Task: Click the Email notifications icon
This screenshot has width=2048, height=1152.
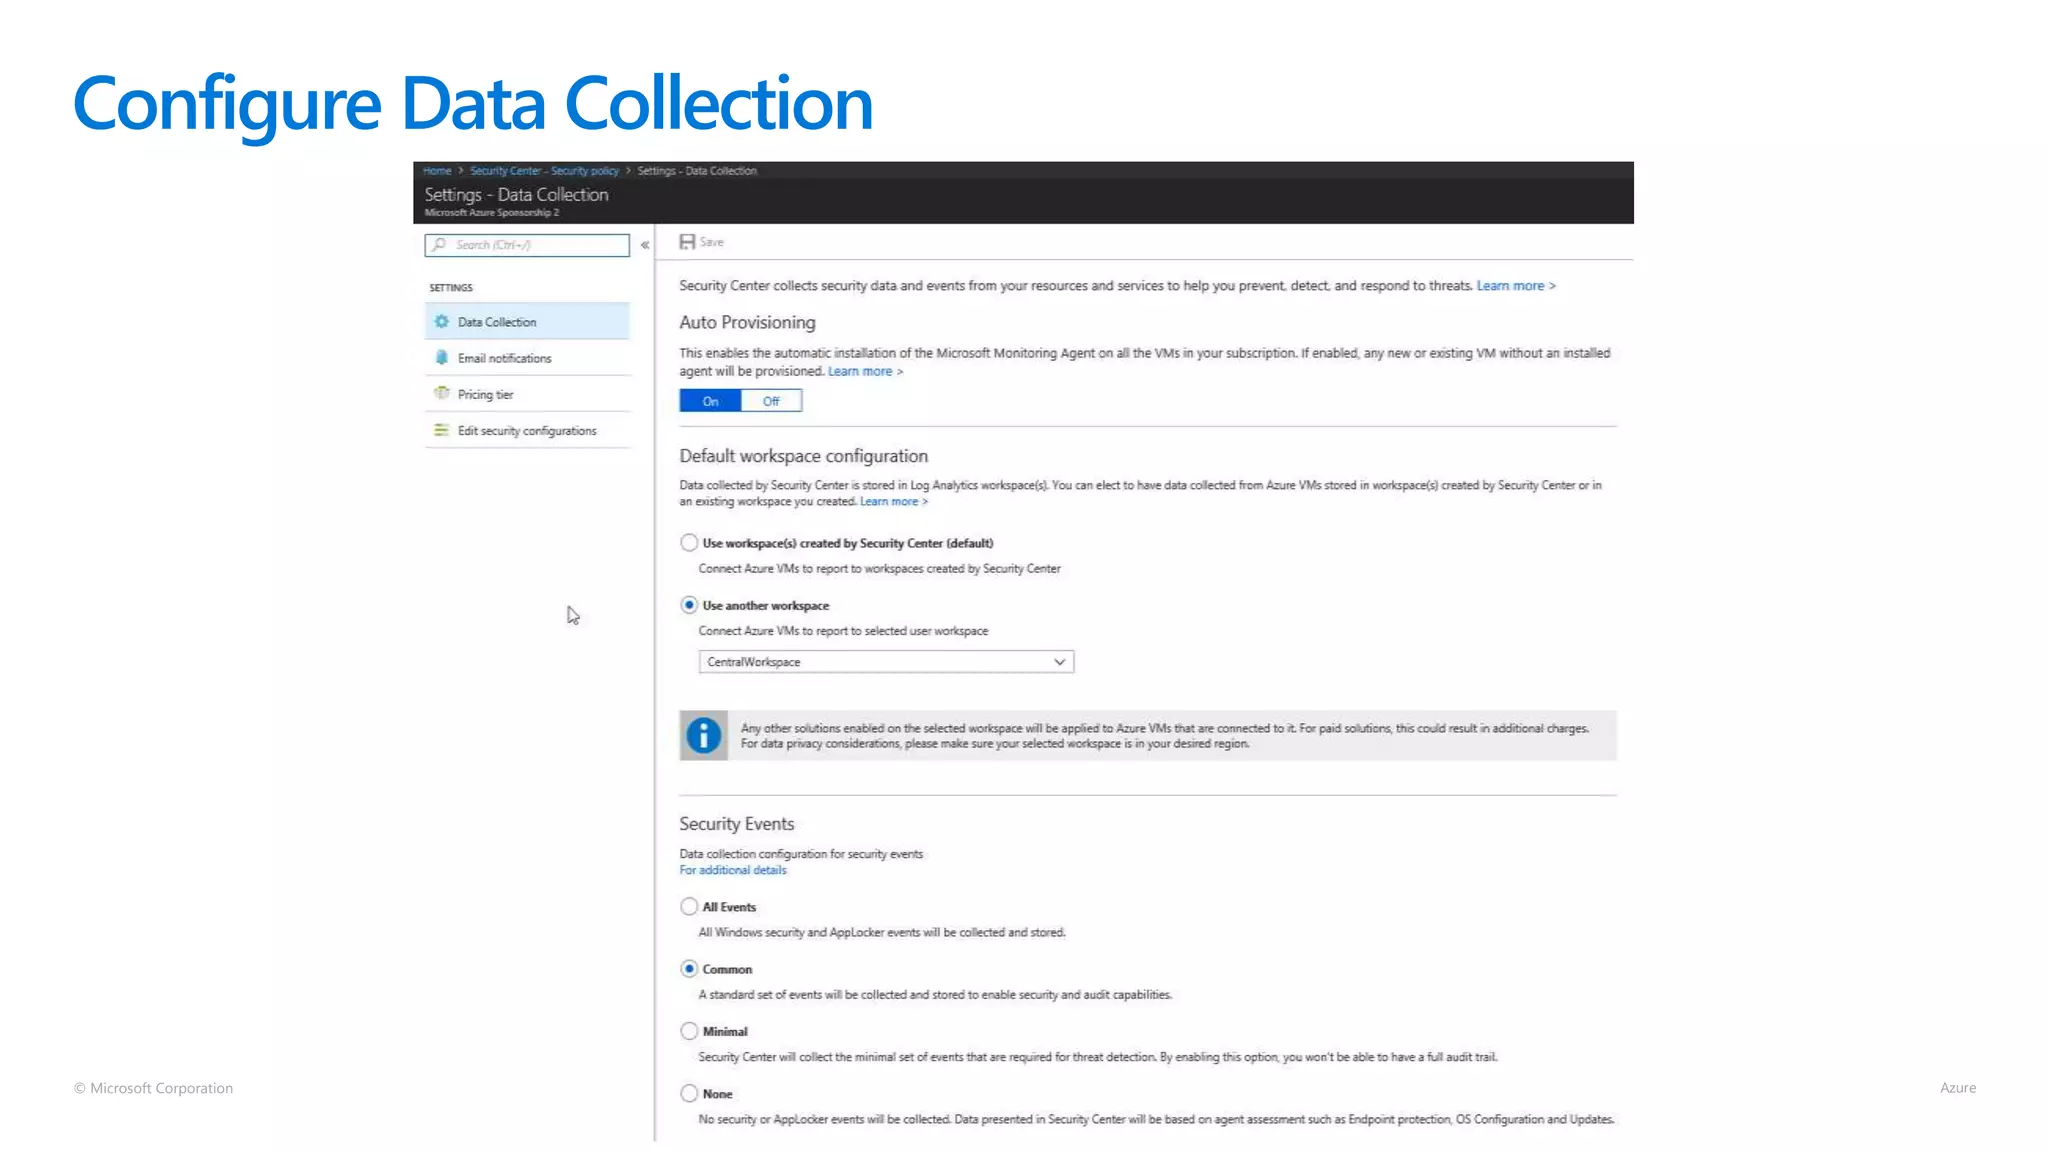Action: tap(442, 358)
